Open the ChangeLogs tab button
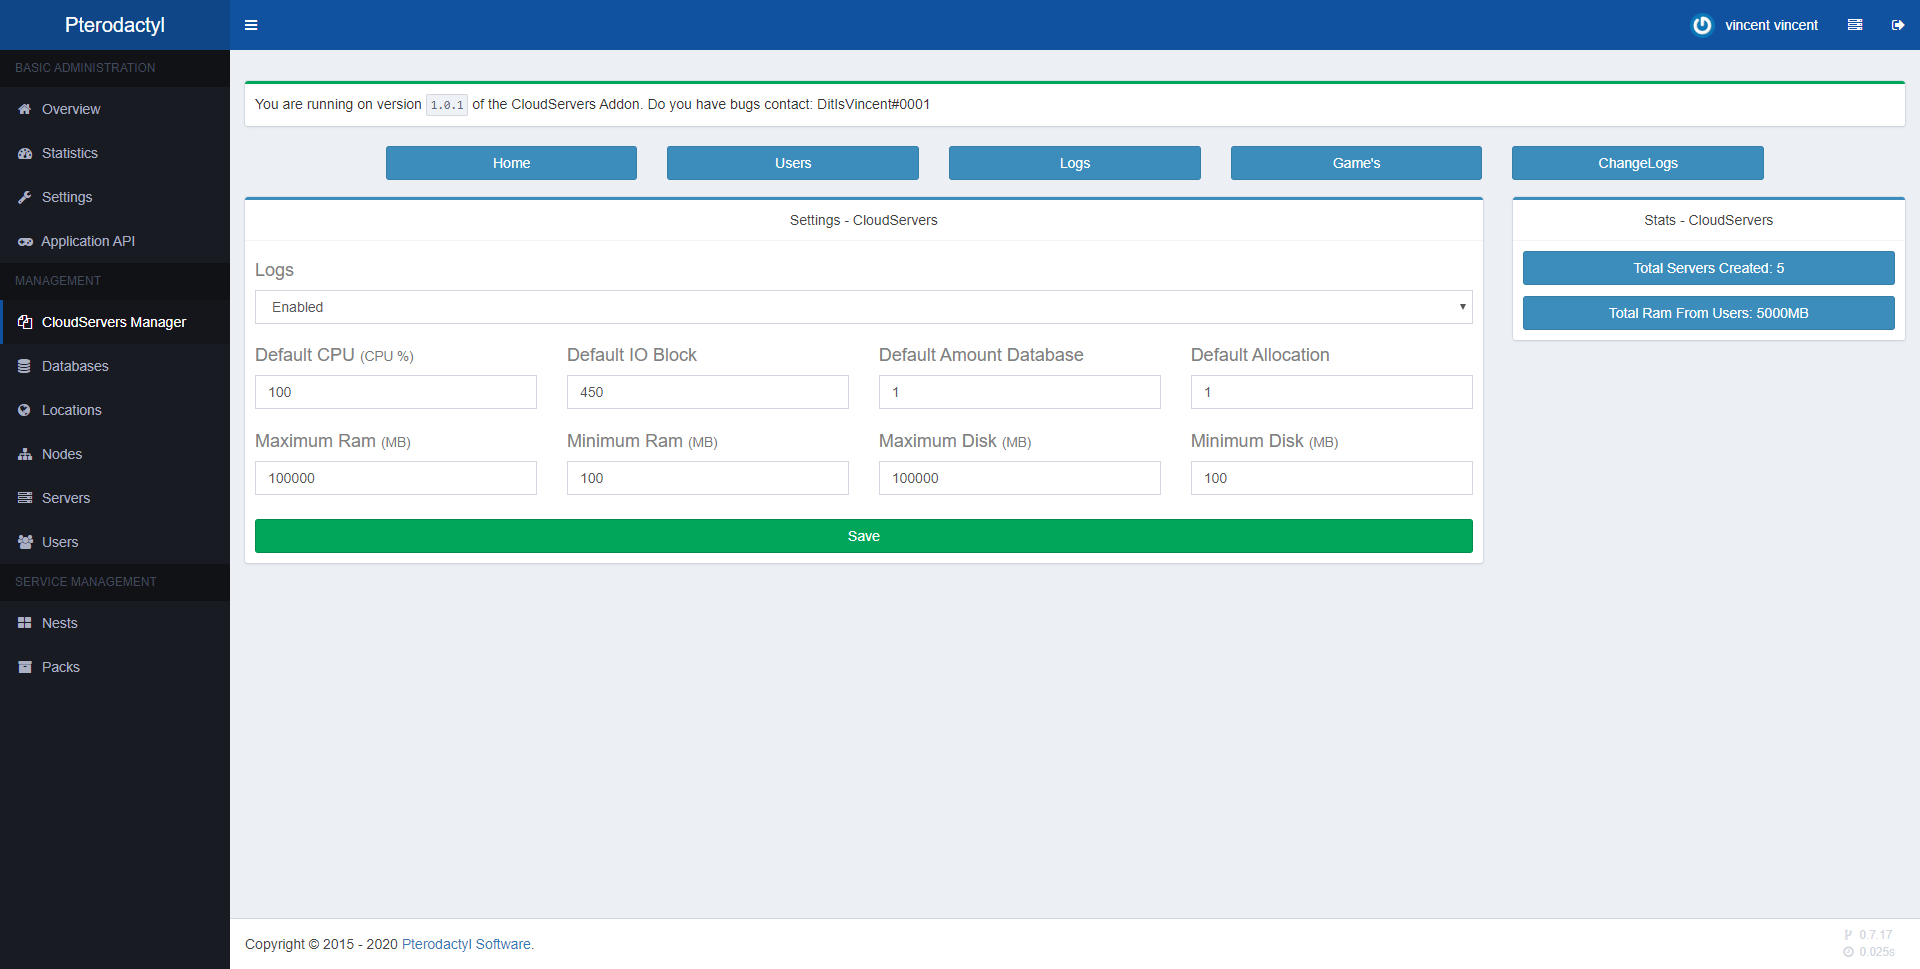 (1637, 163)
